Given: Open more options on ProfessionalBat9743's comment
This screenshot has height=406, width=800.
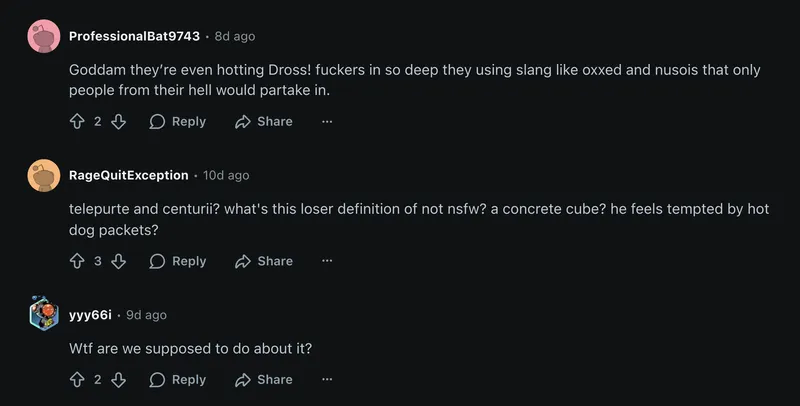Looking at the screenshot, I should point(327,121).
